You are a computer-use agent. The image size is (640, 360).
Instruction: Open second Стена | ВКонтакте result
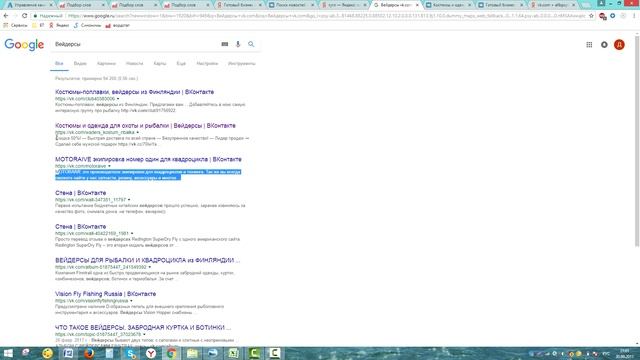coord(80,227)
